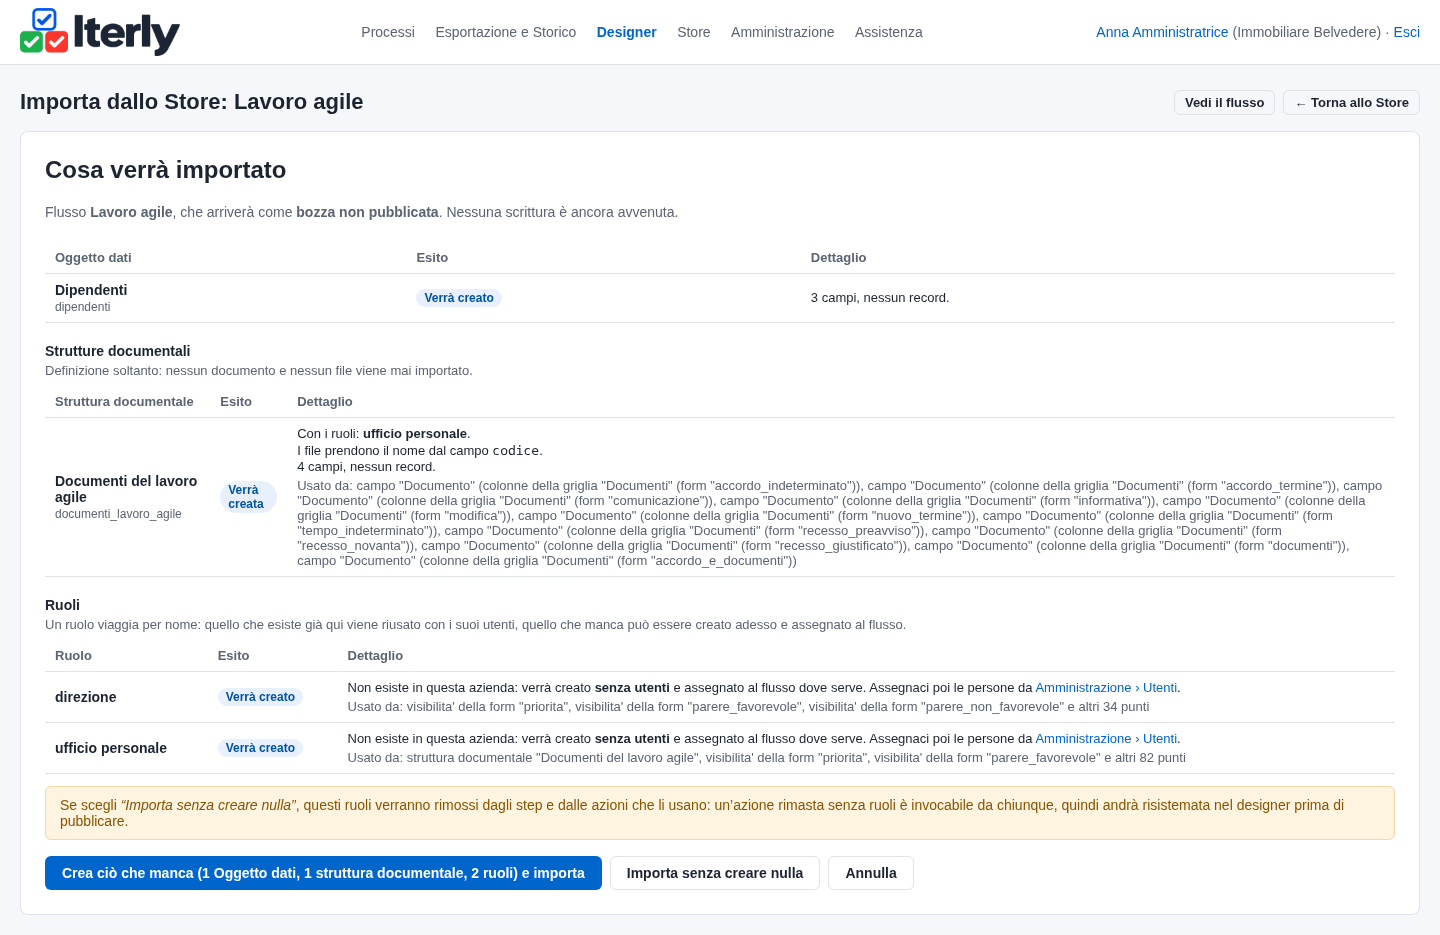Click the Verrà creato badge for ufficio personale
1440x935 pixels.
(260, 748)
